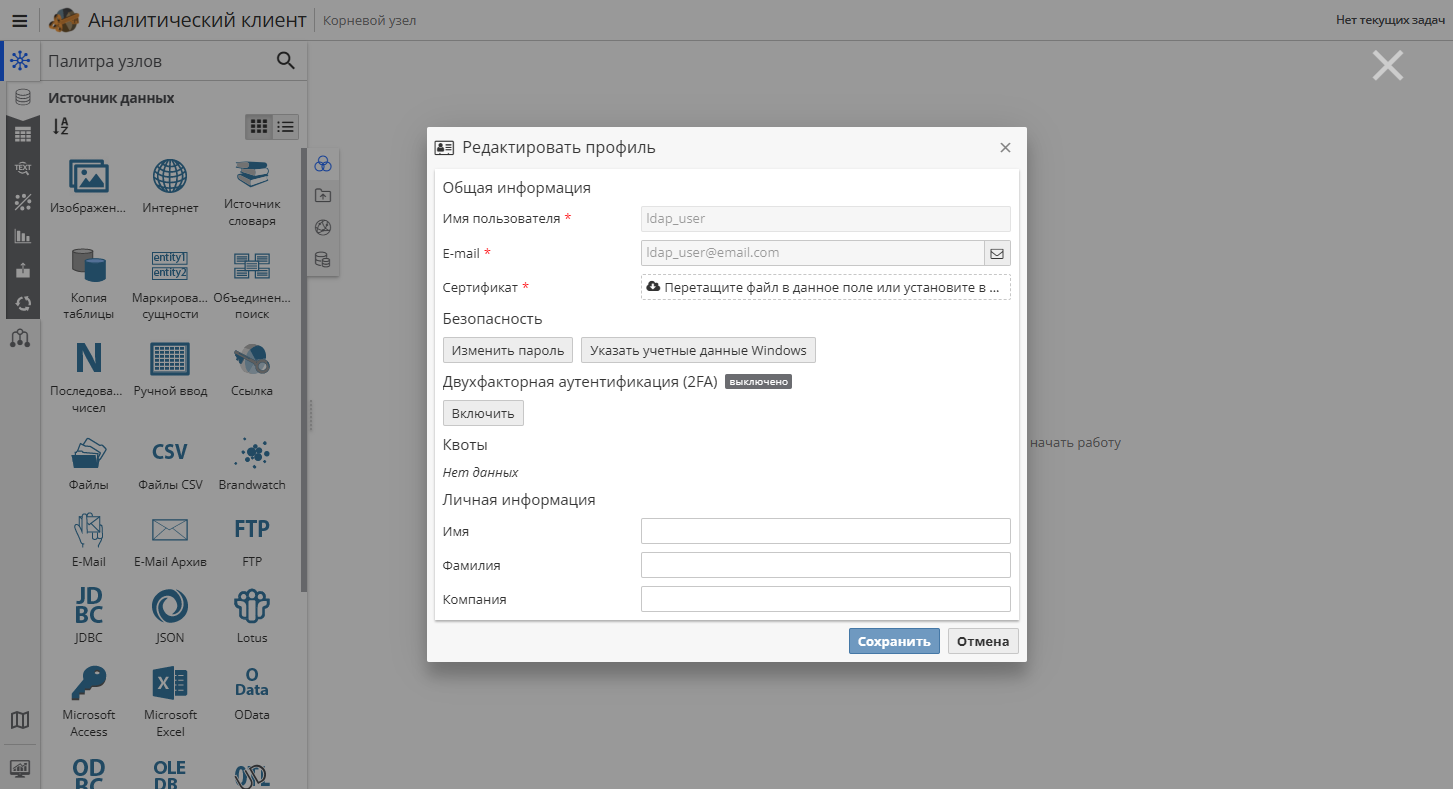
Task: Switch palette to list view
Action: tap(286, 126)
